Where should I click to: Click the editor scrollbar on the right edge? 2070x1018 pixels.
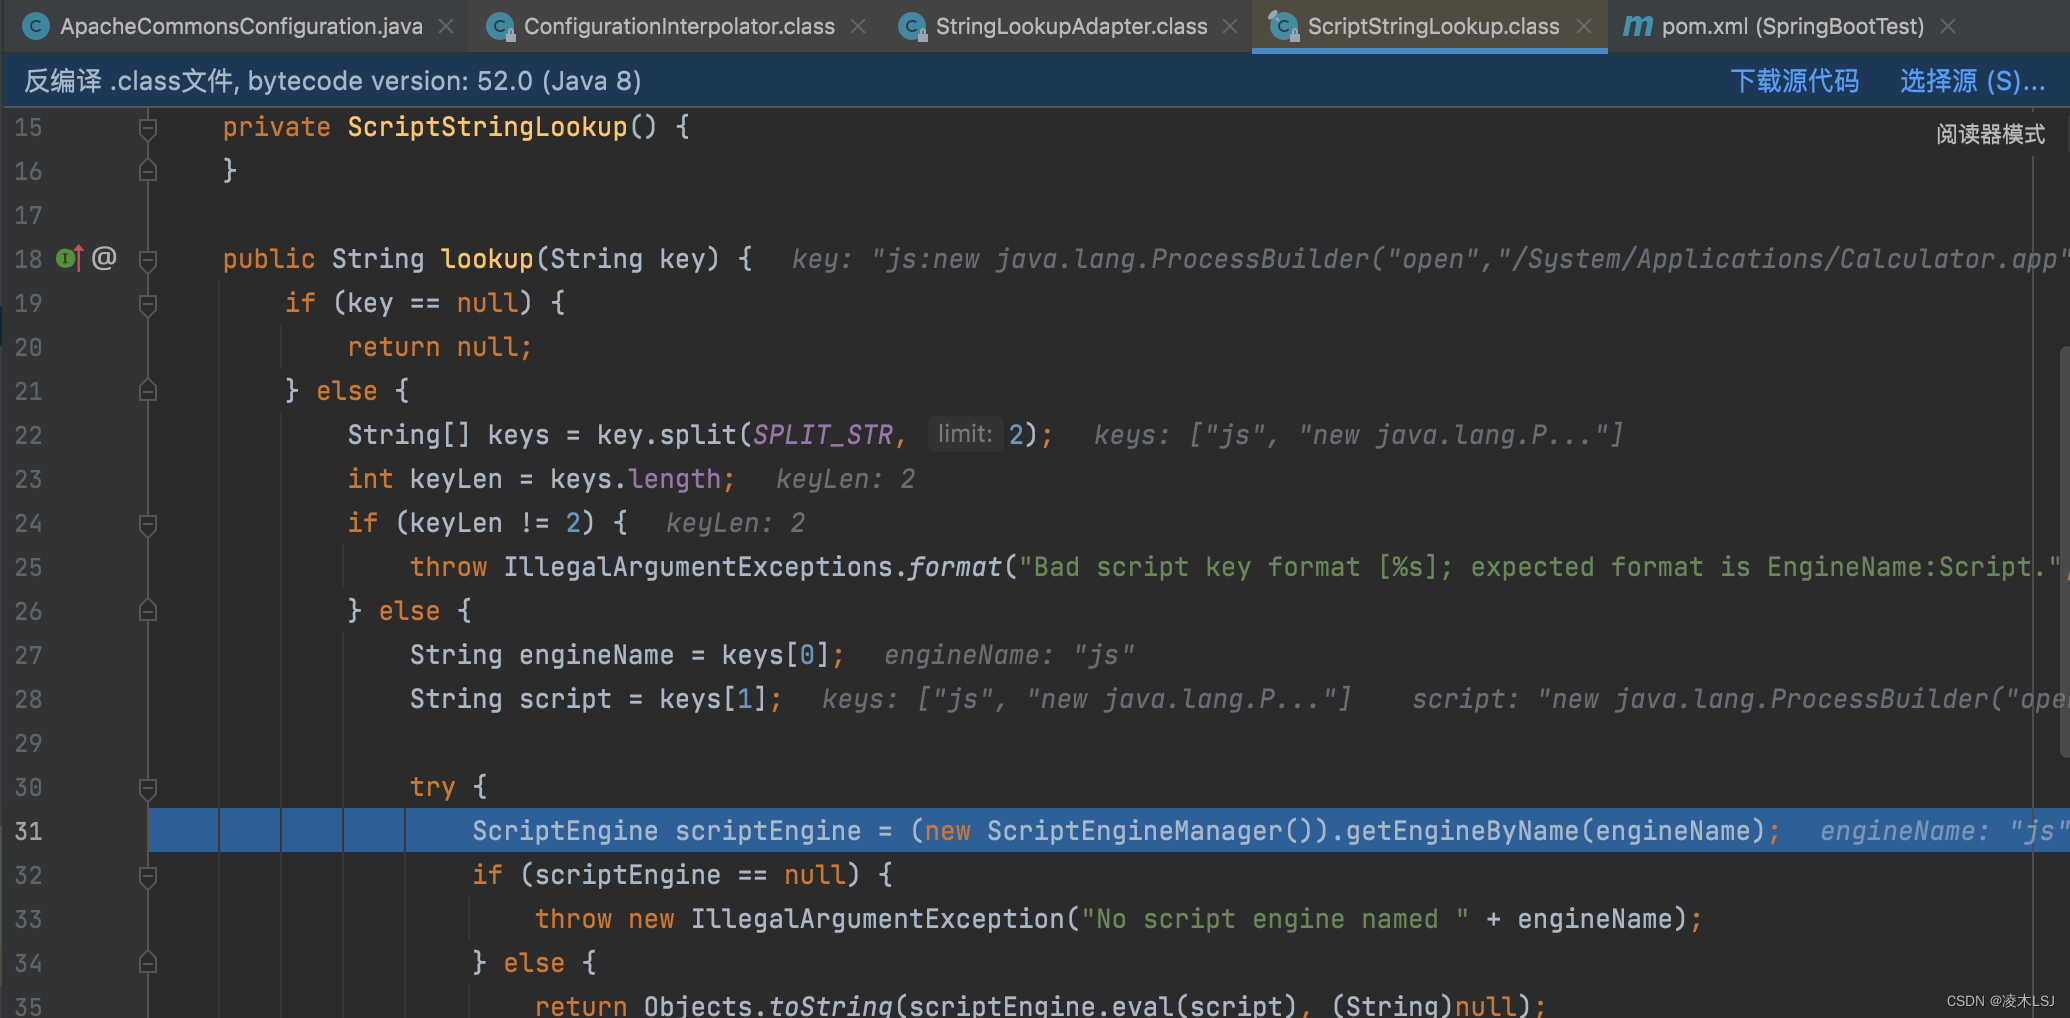point(2062,500)
